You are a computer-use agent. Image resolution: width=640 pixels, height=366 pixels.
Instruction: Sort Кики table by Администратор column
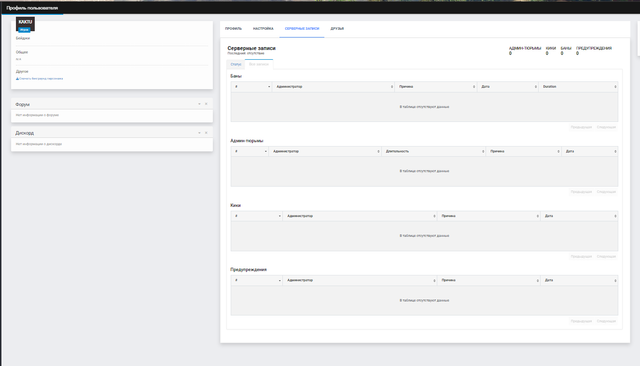360,216
